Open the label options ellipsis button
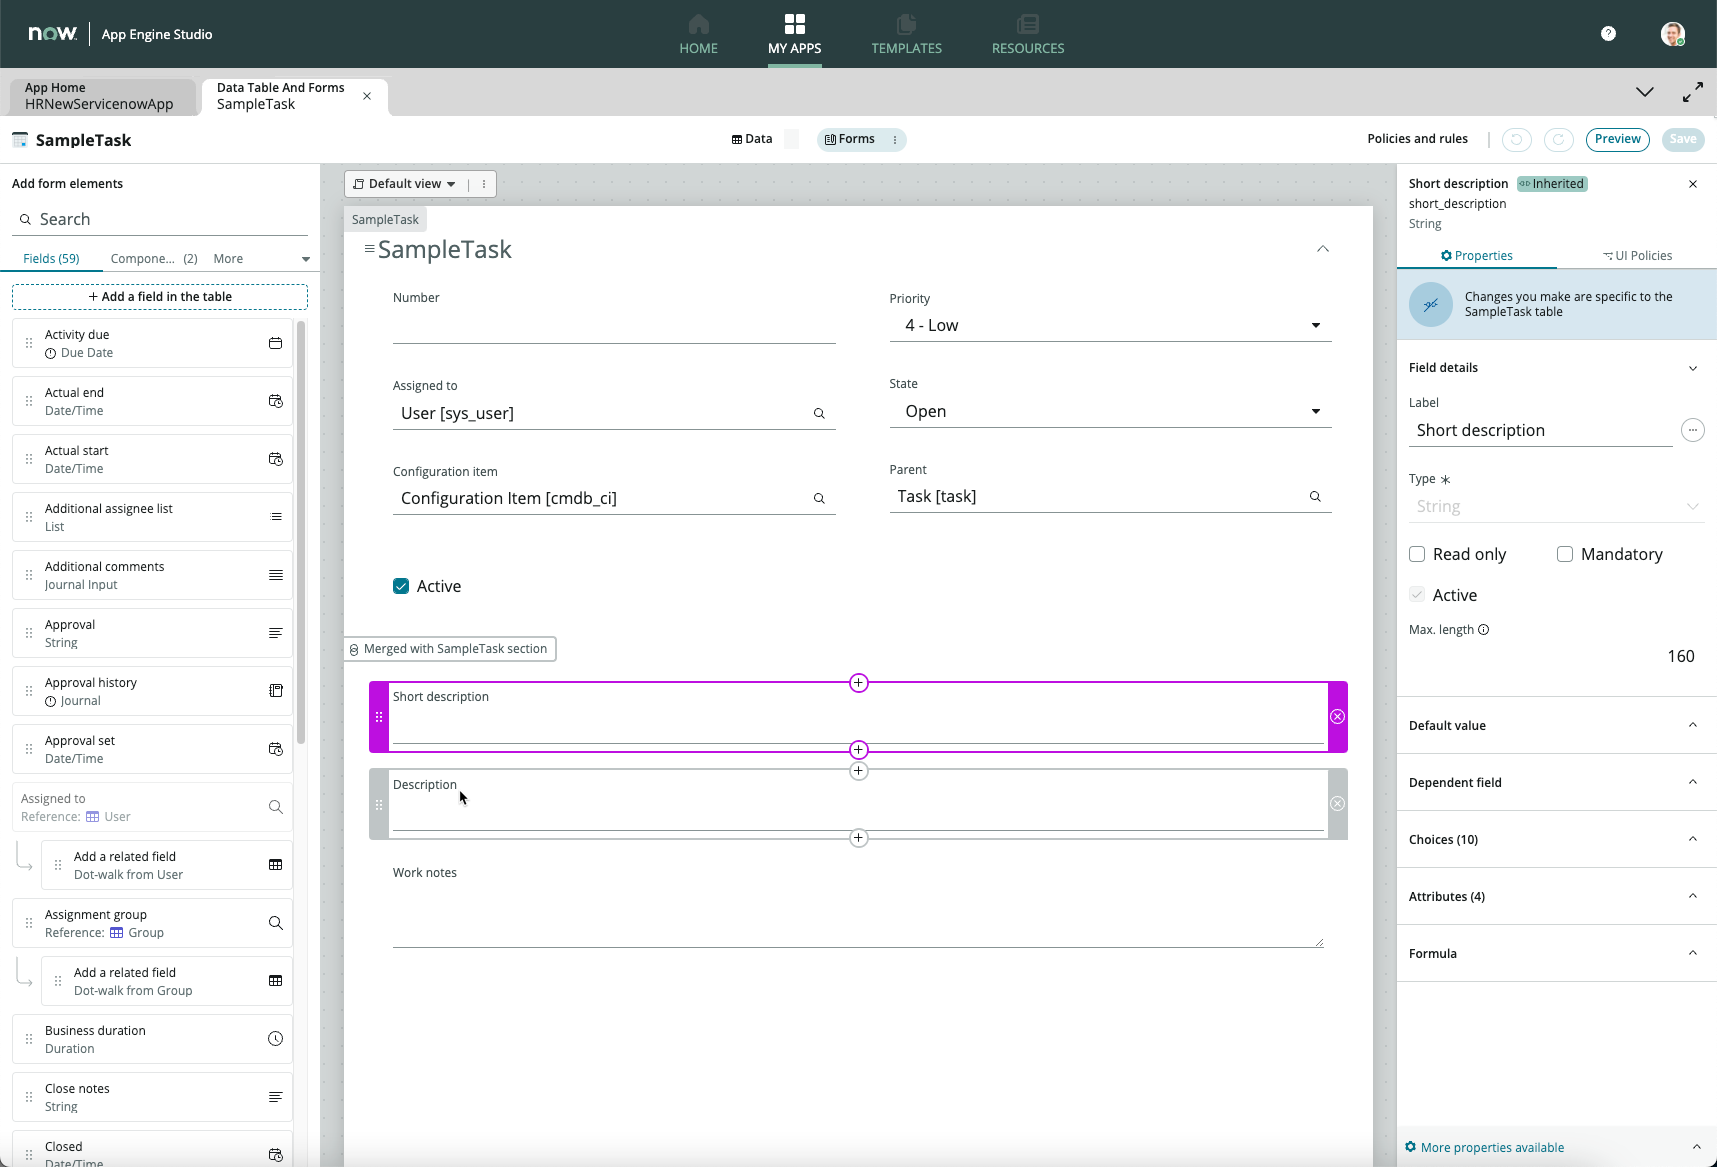This screenshot has width=1717, height=1167. pos(1692,430)
